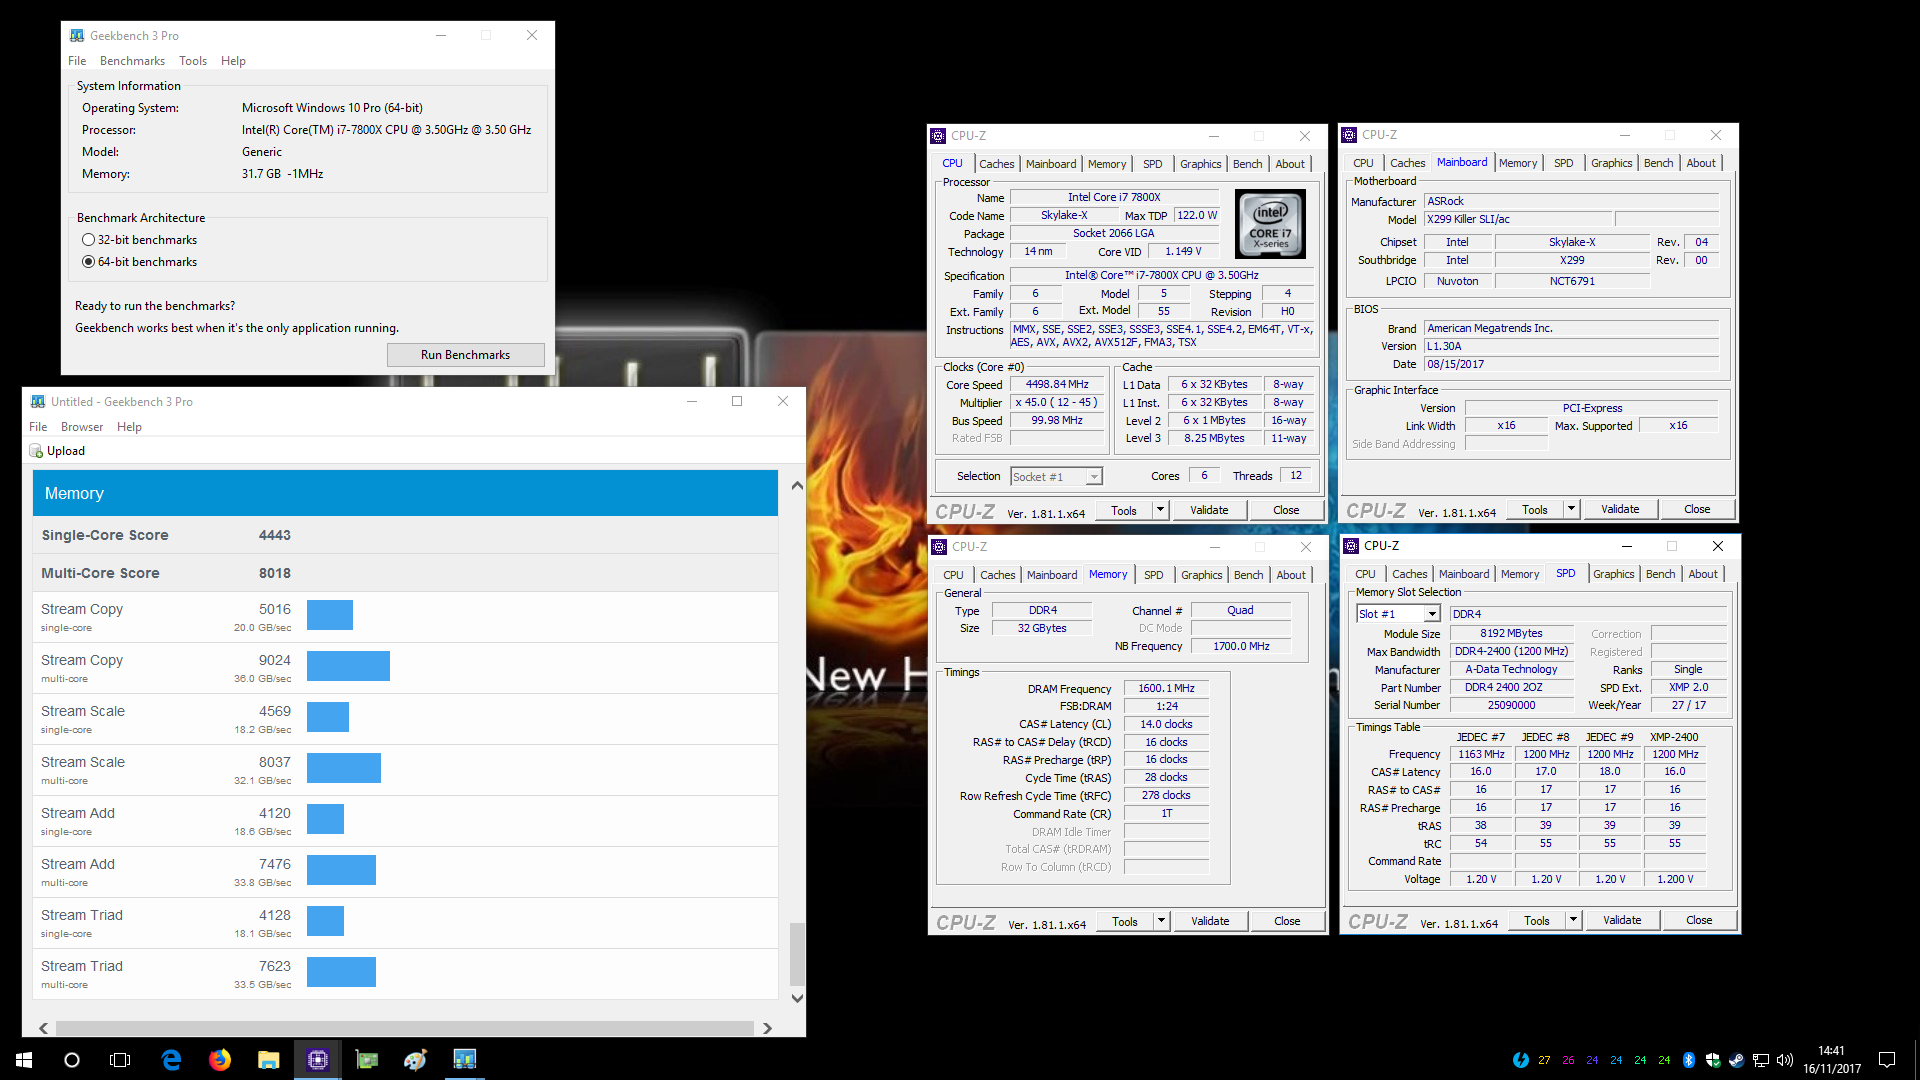1920x1080 pixels.
Task: Launch Microsoft Edge from the taskbar
Action: [x=171, y=1060]
